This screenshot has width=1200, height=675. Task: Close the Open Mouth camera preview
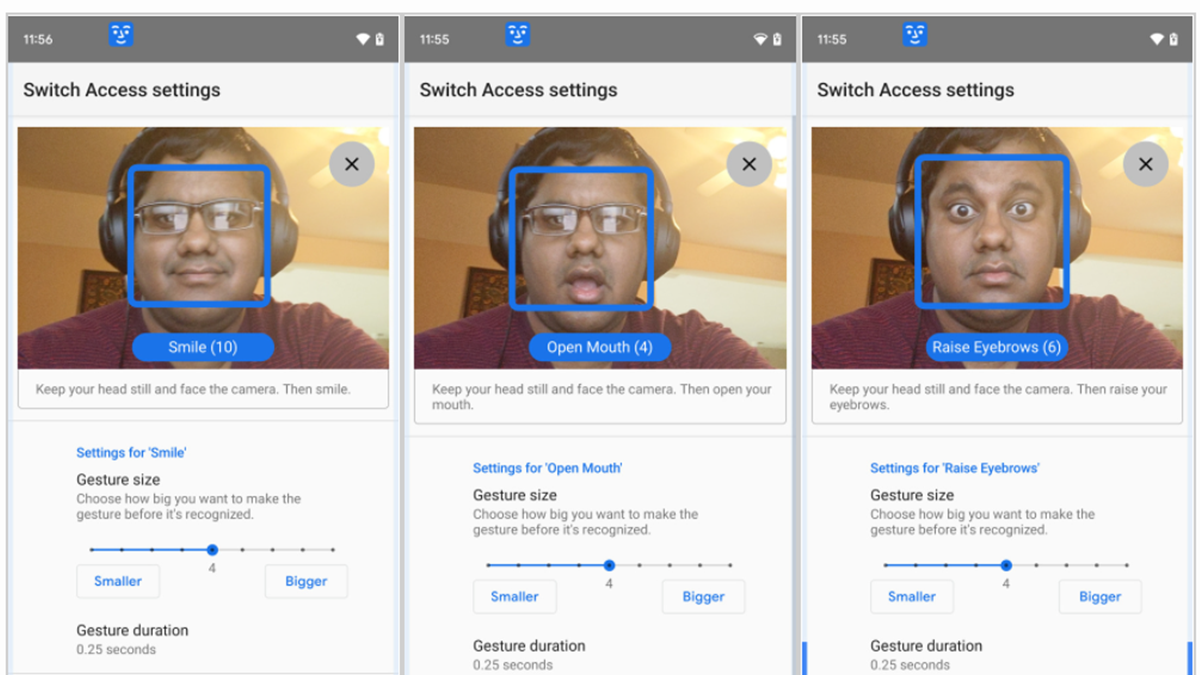(749, 165)
